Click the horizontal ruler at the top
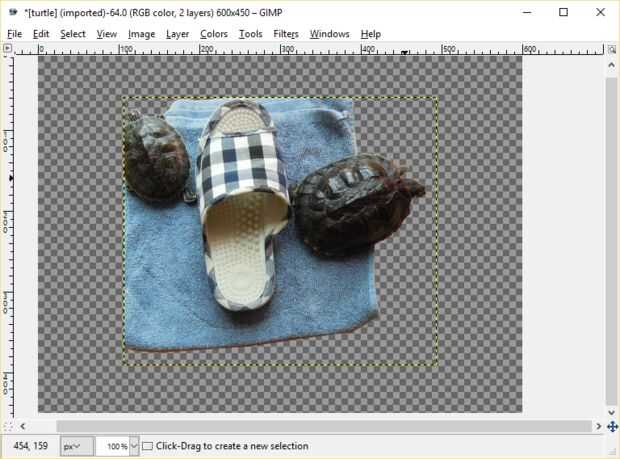The height and width of the screenshot is (459, 620). (309, 49)
